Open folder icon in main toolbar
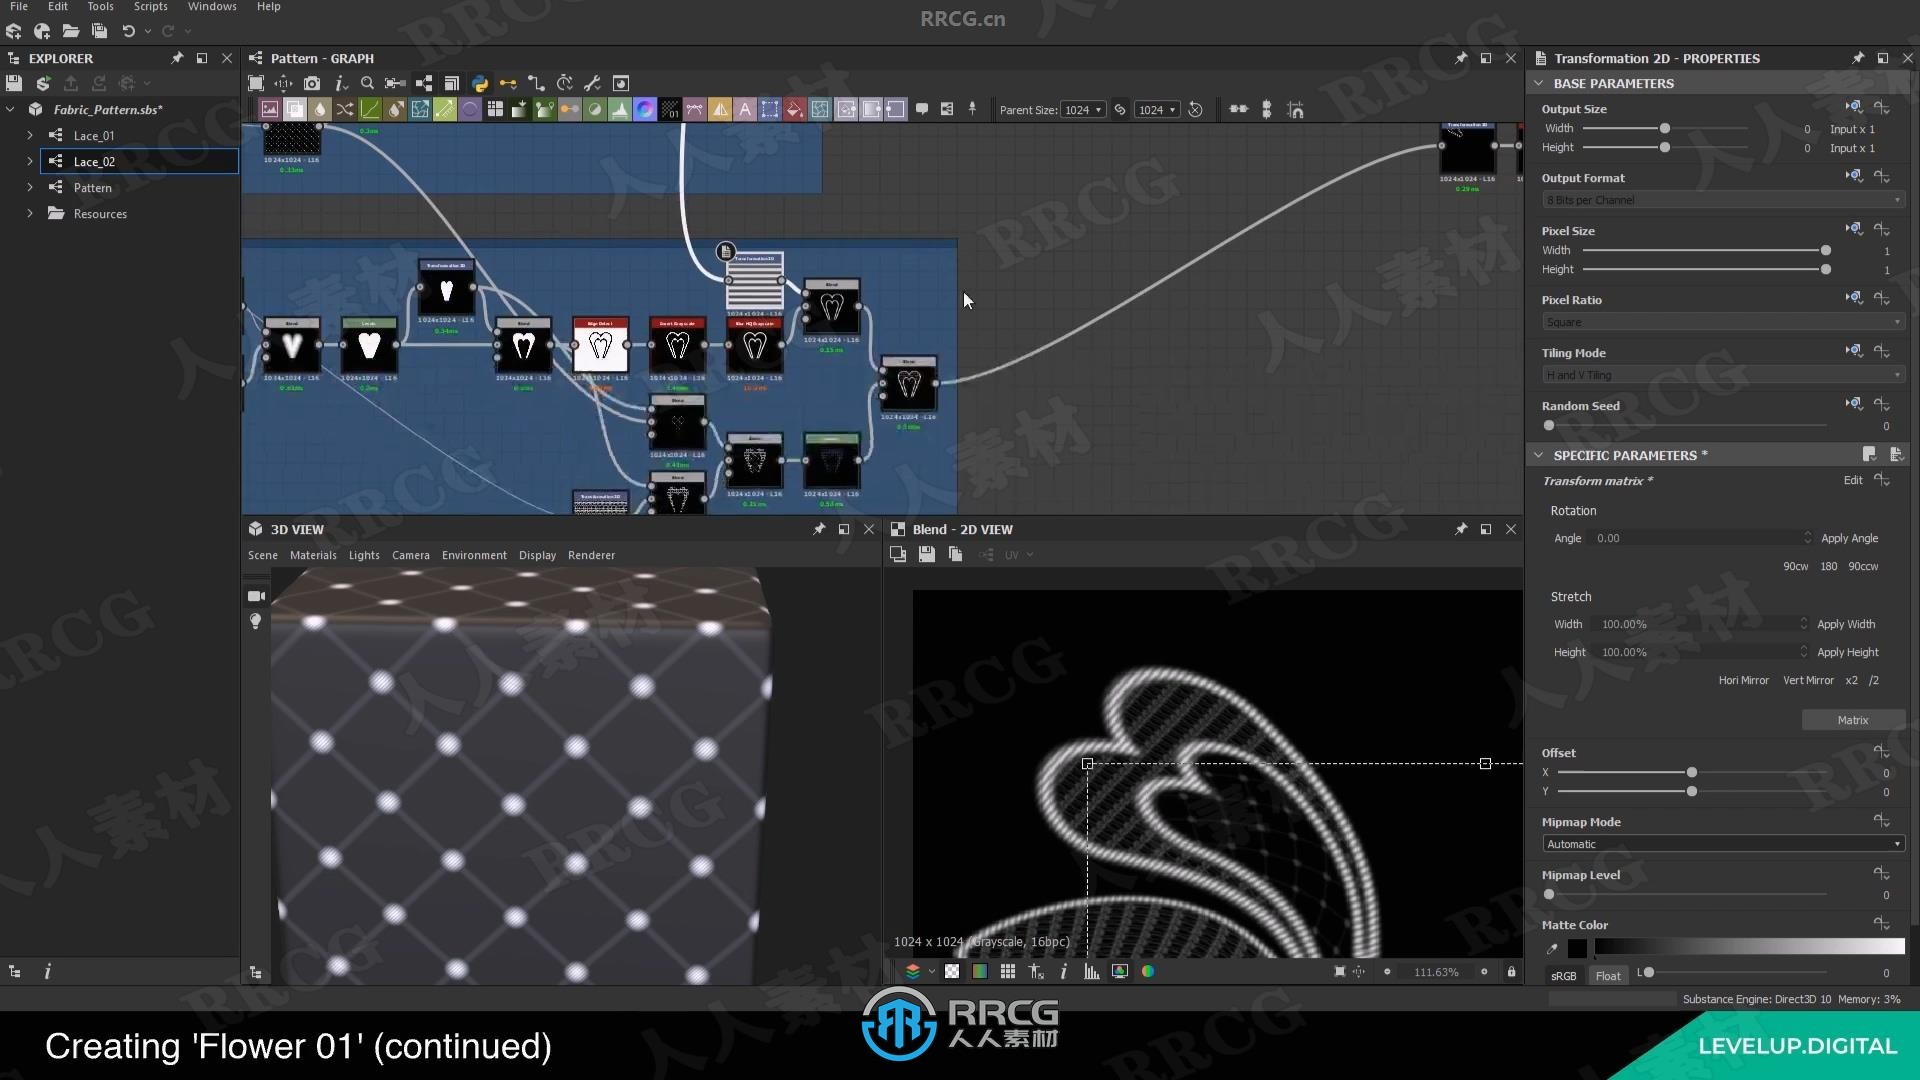Image resolution: width=1920 pixels, height=1080 pixels. pyautogui.click(x=71, y=31)
